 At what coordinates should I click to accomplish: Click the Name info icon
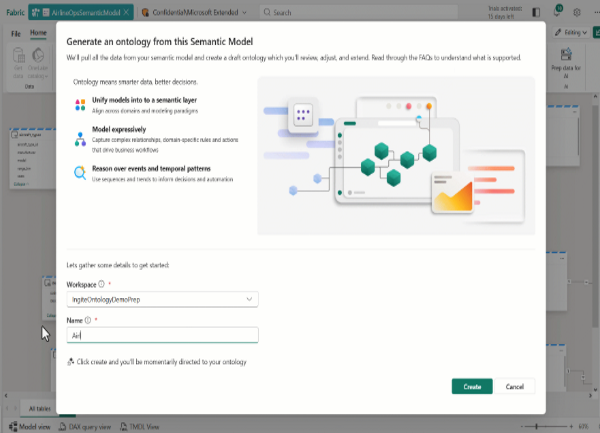88,320
